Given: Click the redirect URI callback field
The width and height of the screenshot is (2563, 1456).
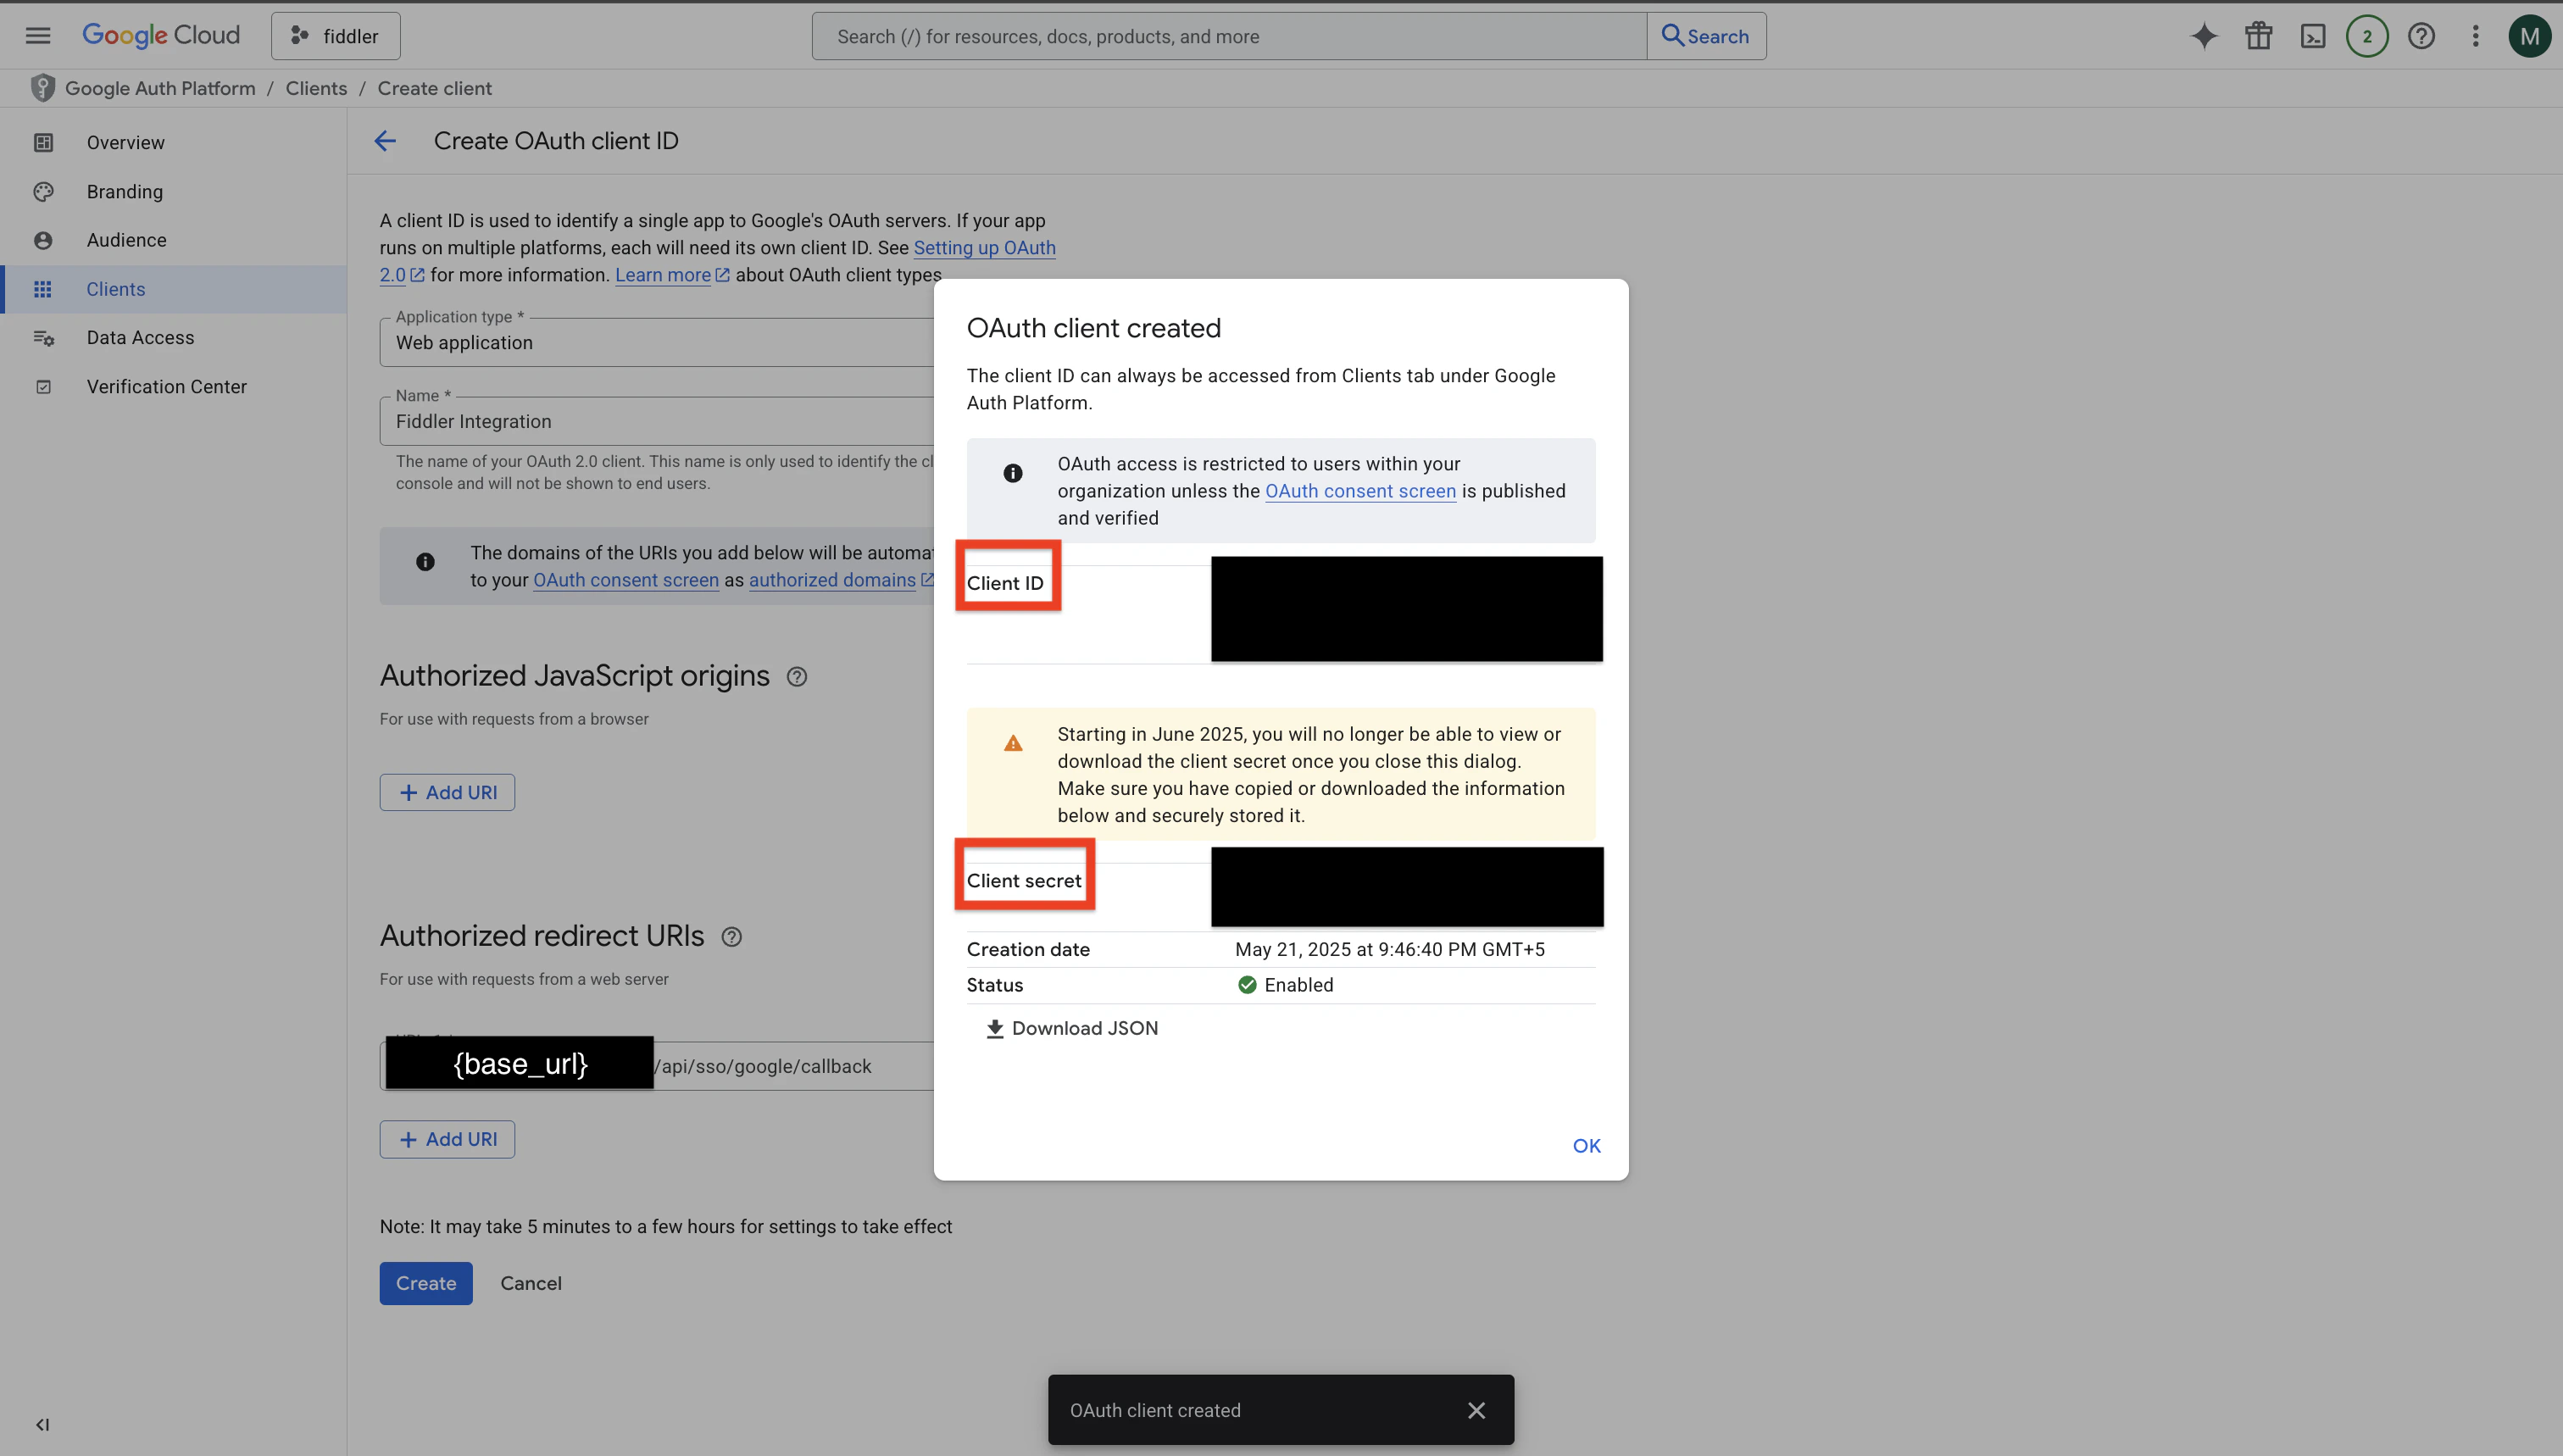Looking at the screenshot, I should tap(657, 1066).
